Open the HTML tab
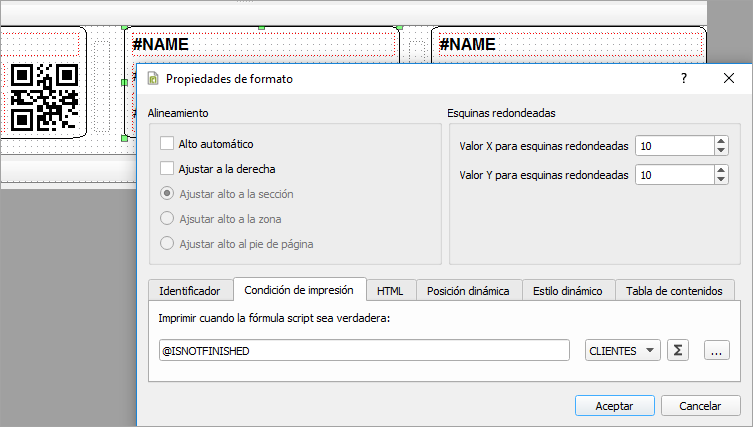 pos(390,291)
